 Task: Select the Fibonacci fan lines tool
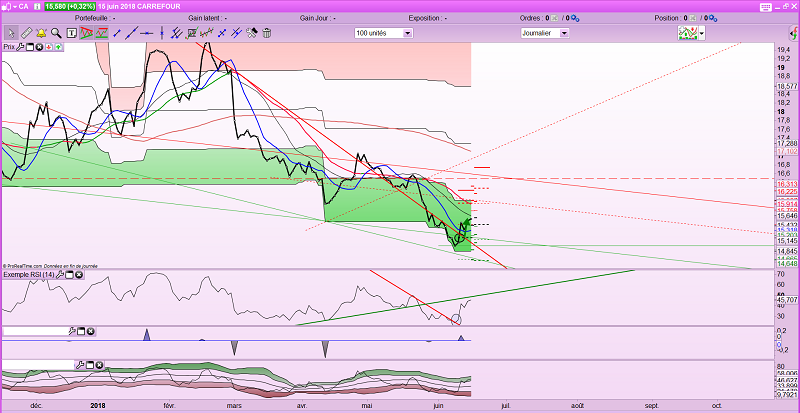click(236, 33)
